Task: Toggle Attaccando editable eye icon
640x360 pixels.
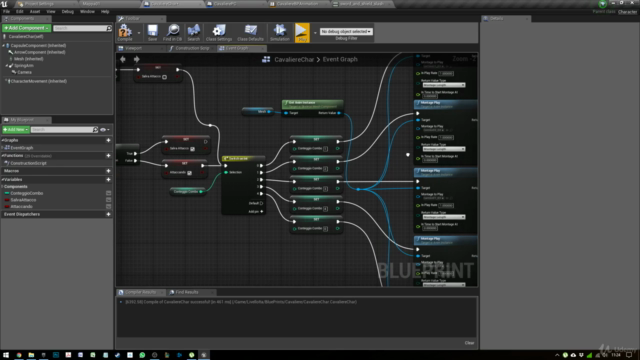Action: pyautogui.click(x=109, y=207)
